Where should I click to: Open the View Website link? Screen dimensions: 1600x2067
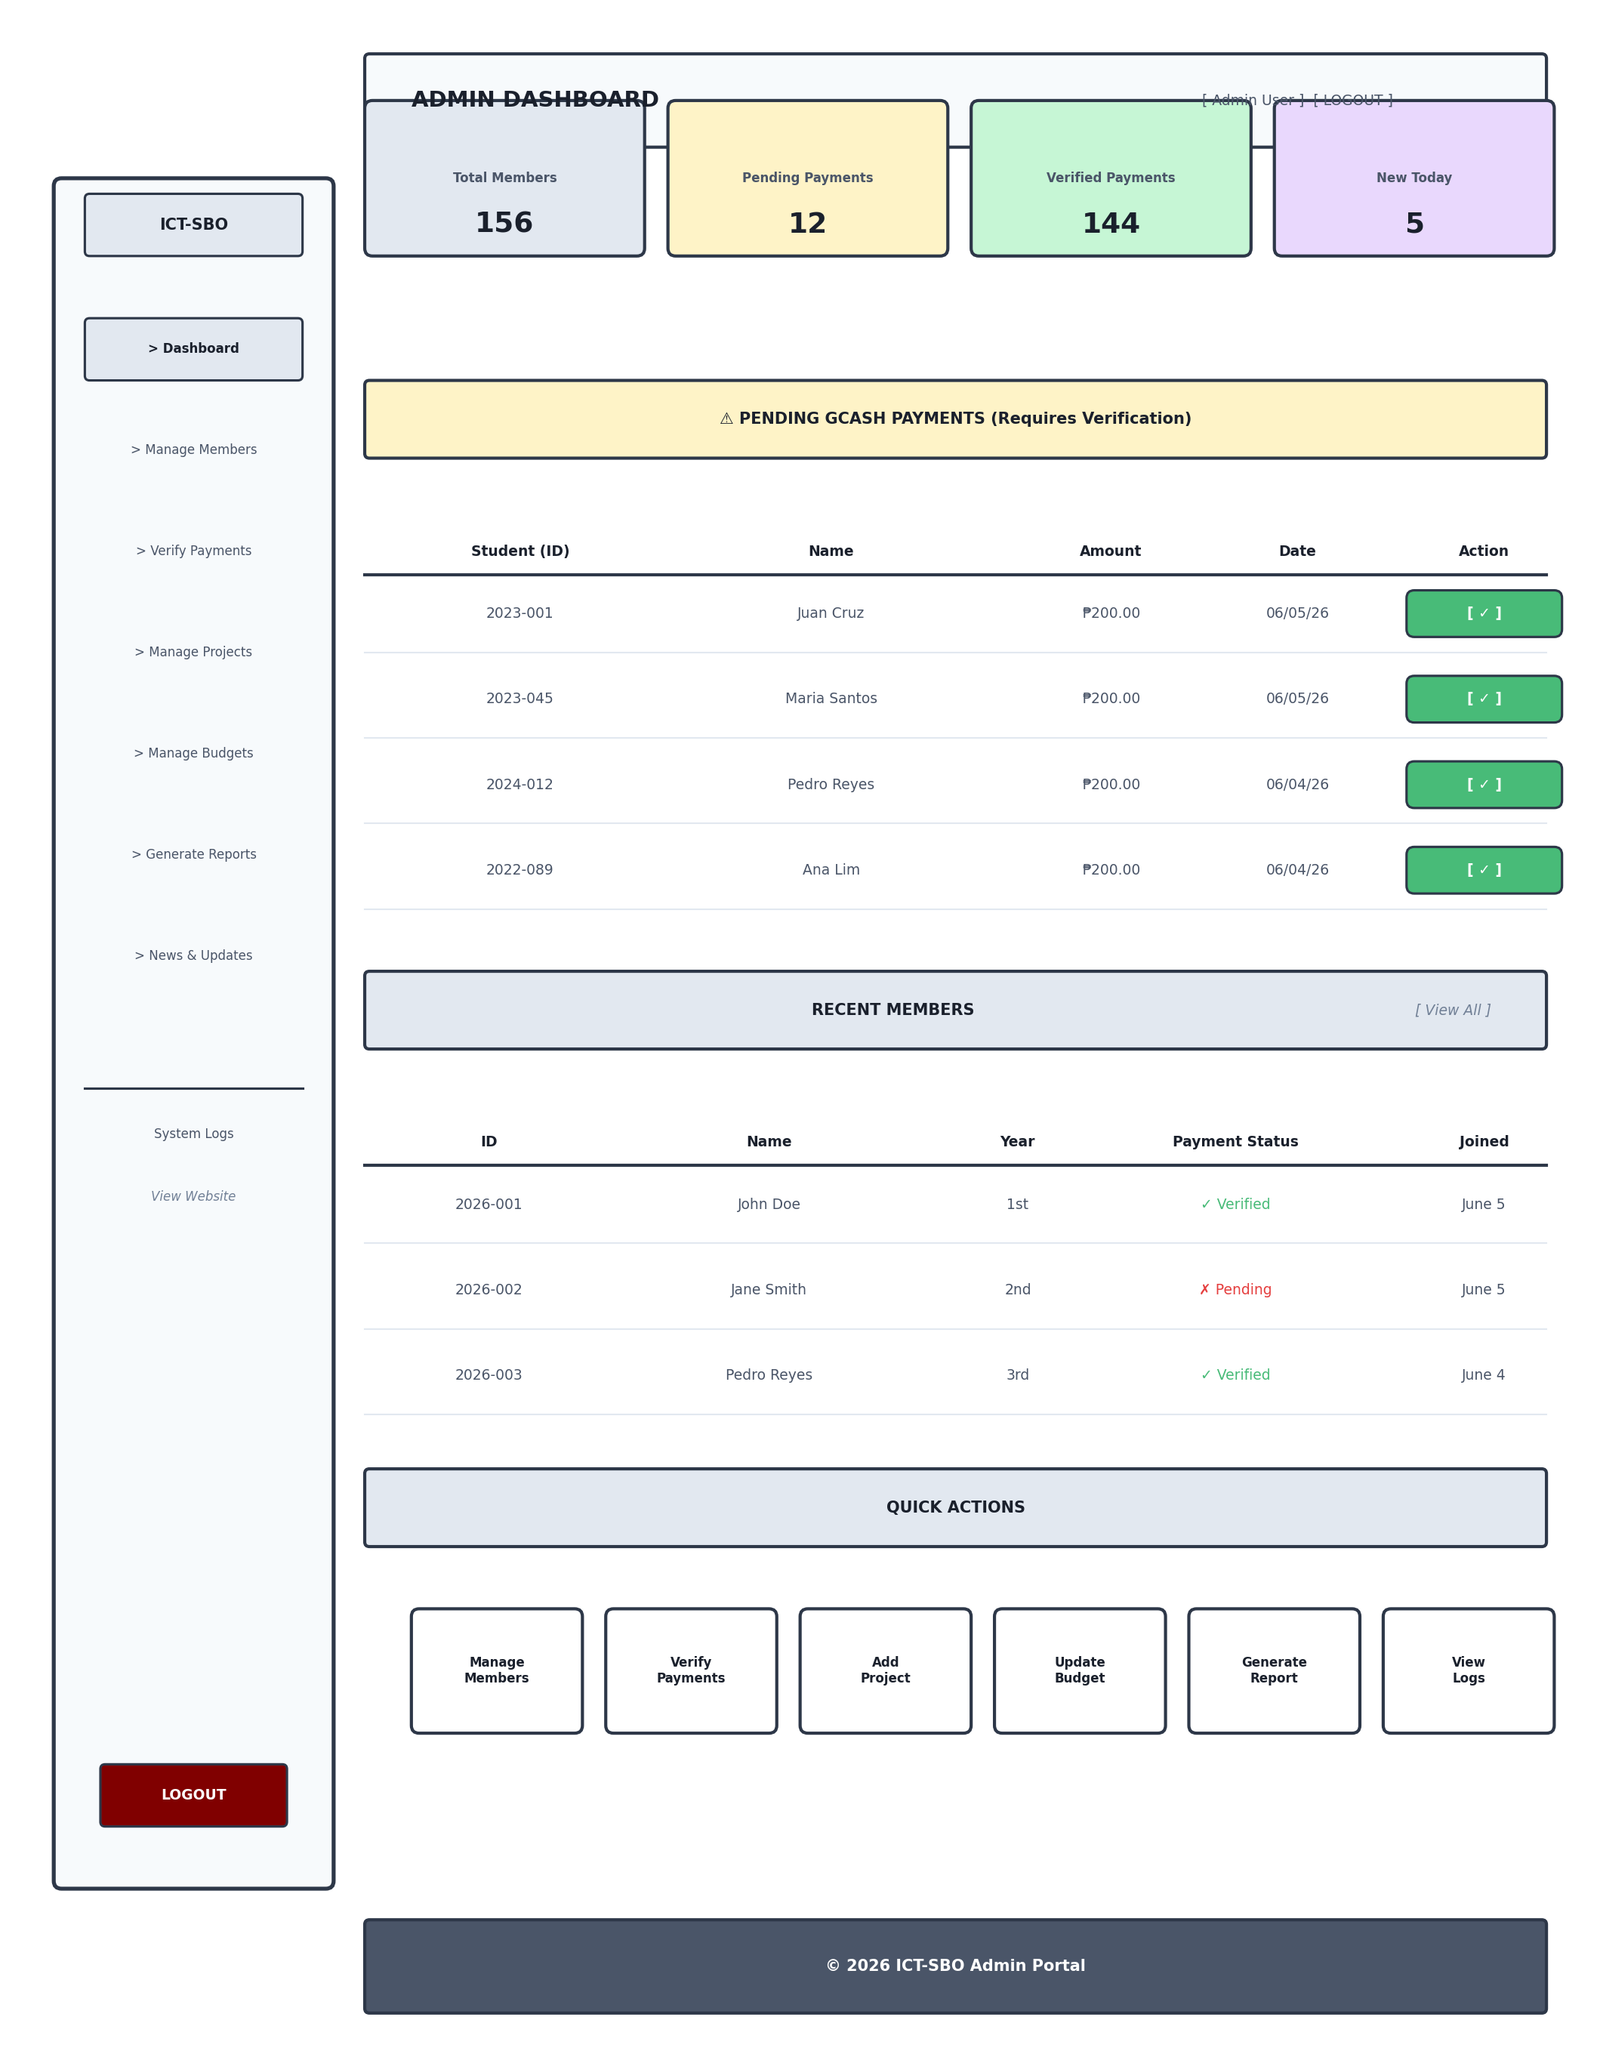(193, 1196)
